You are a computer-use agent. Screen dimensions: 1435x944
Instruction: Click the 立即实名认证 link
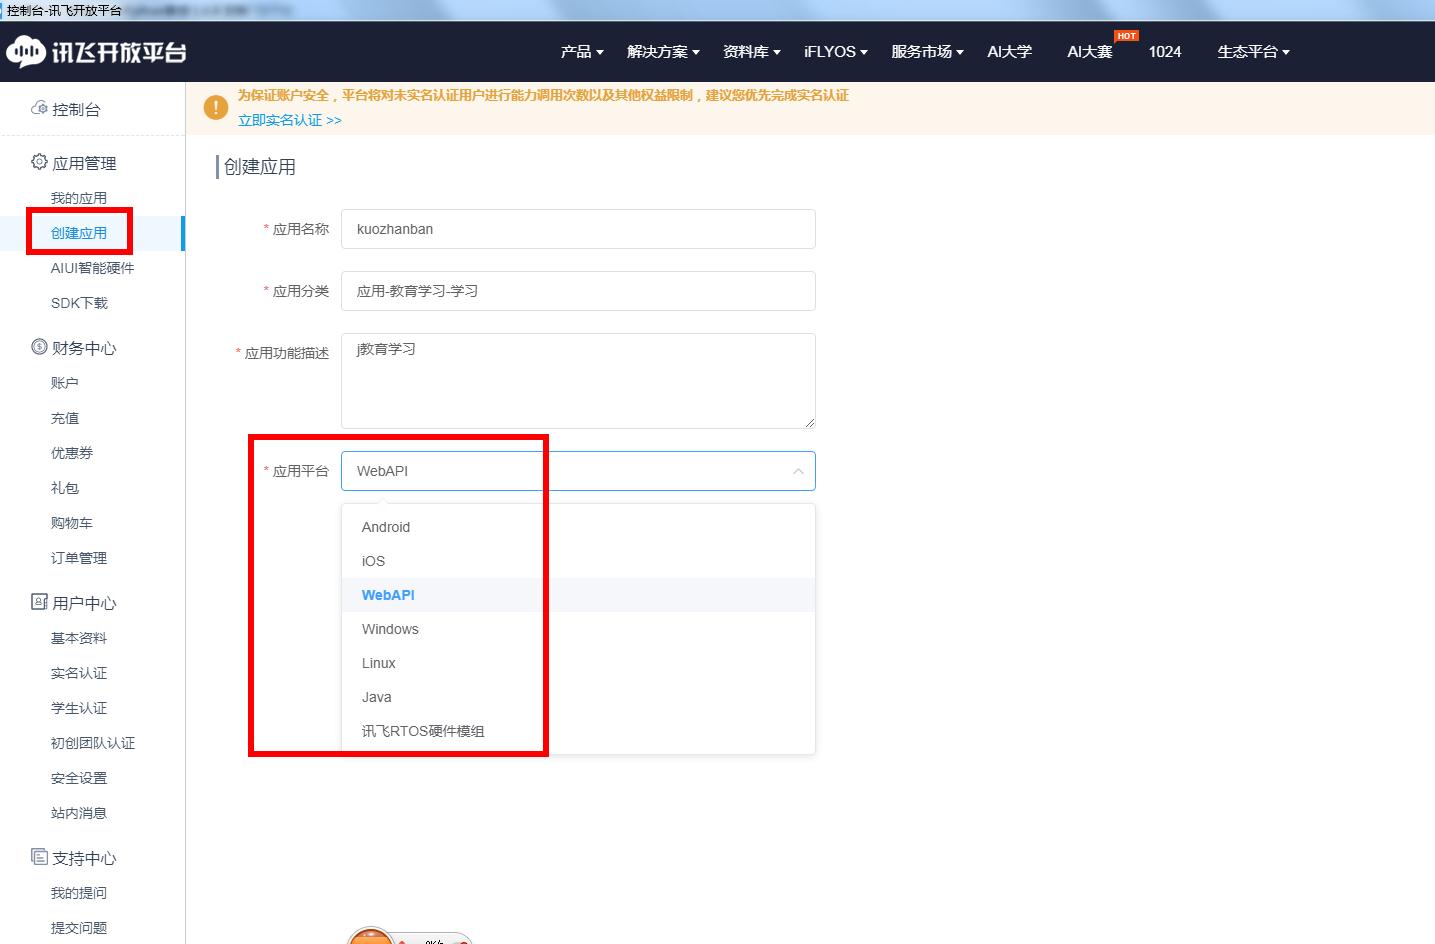(x=289, y=120)
